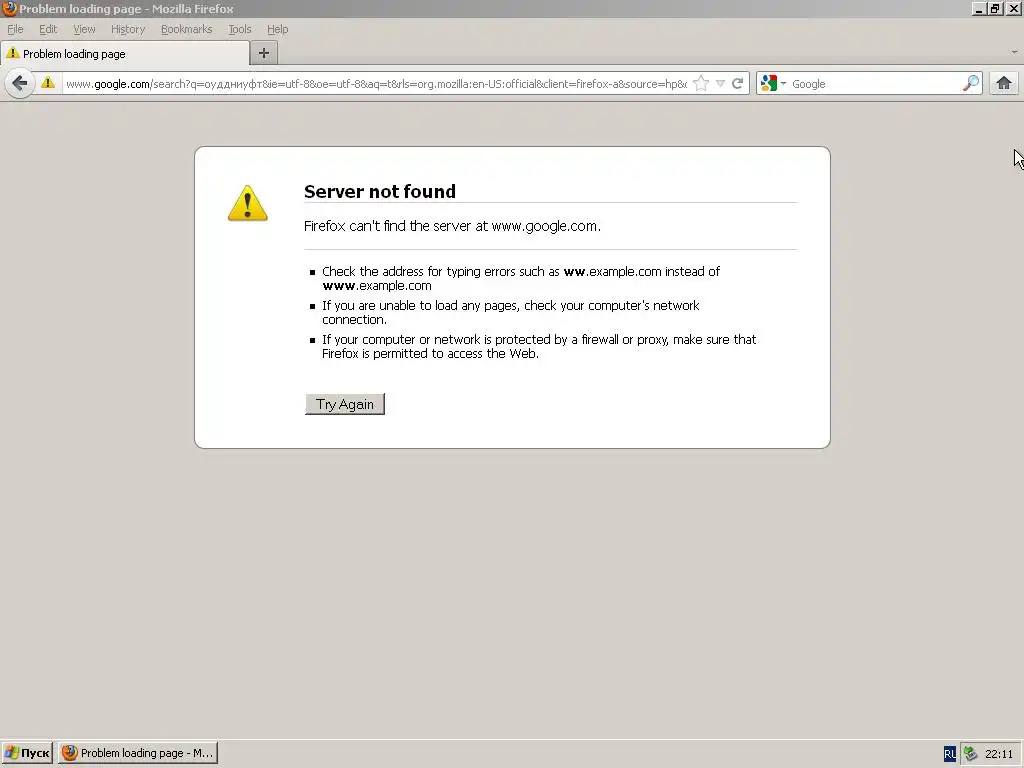Click the Try Again button
1024x768 pixels.
coord(345,404)
